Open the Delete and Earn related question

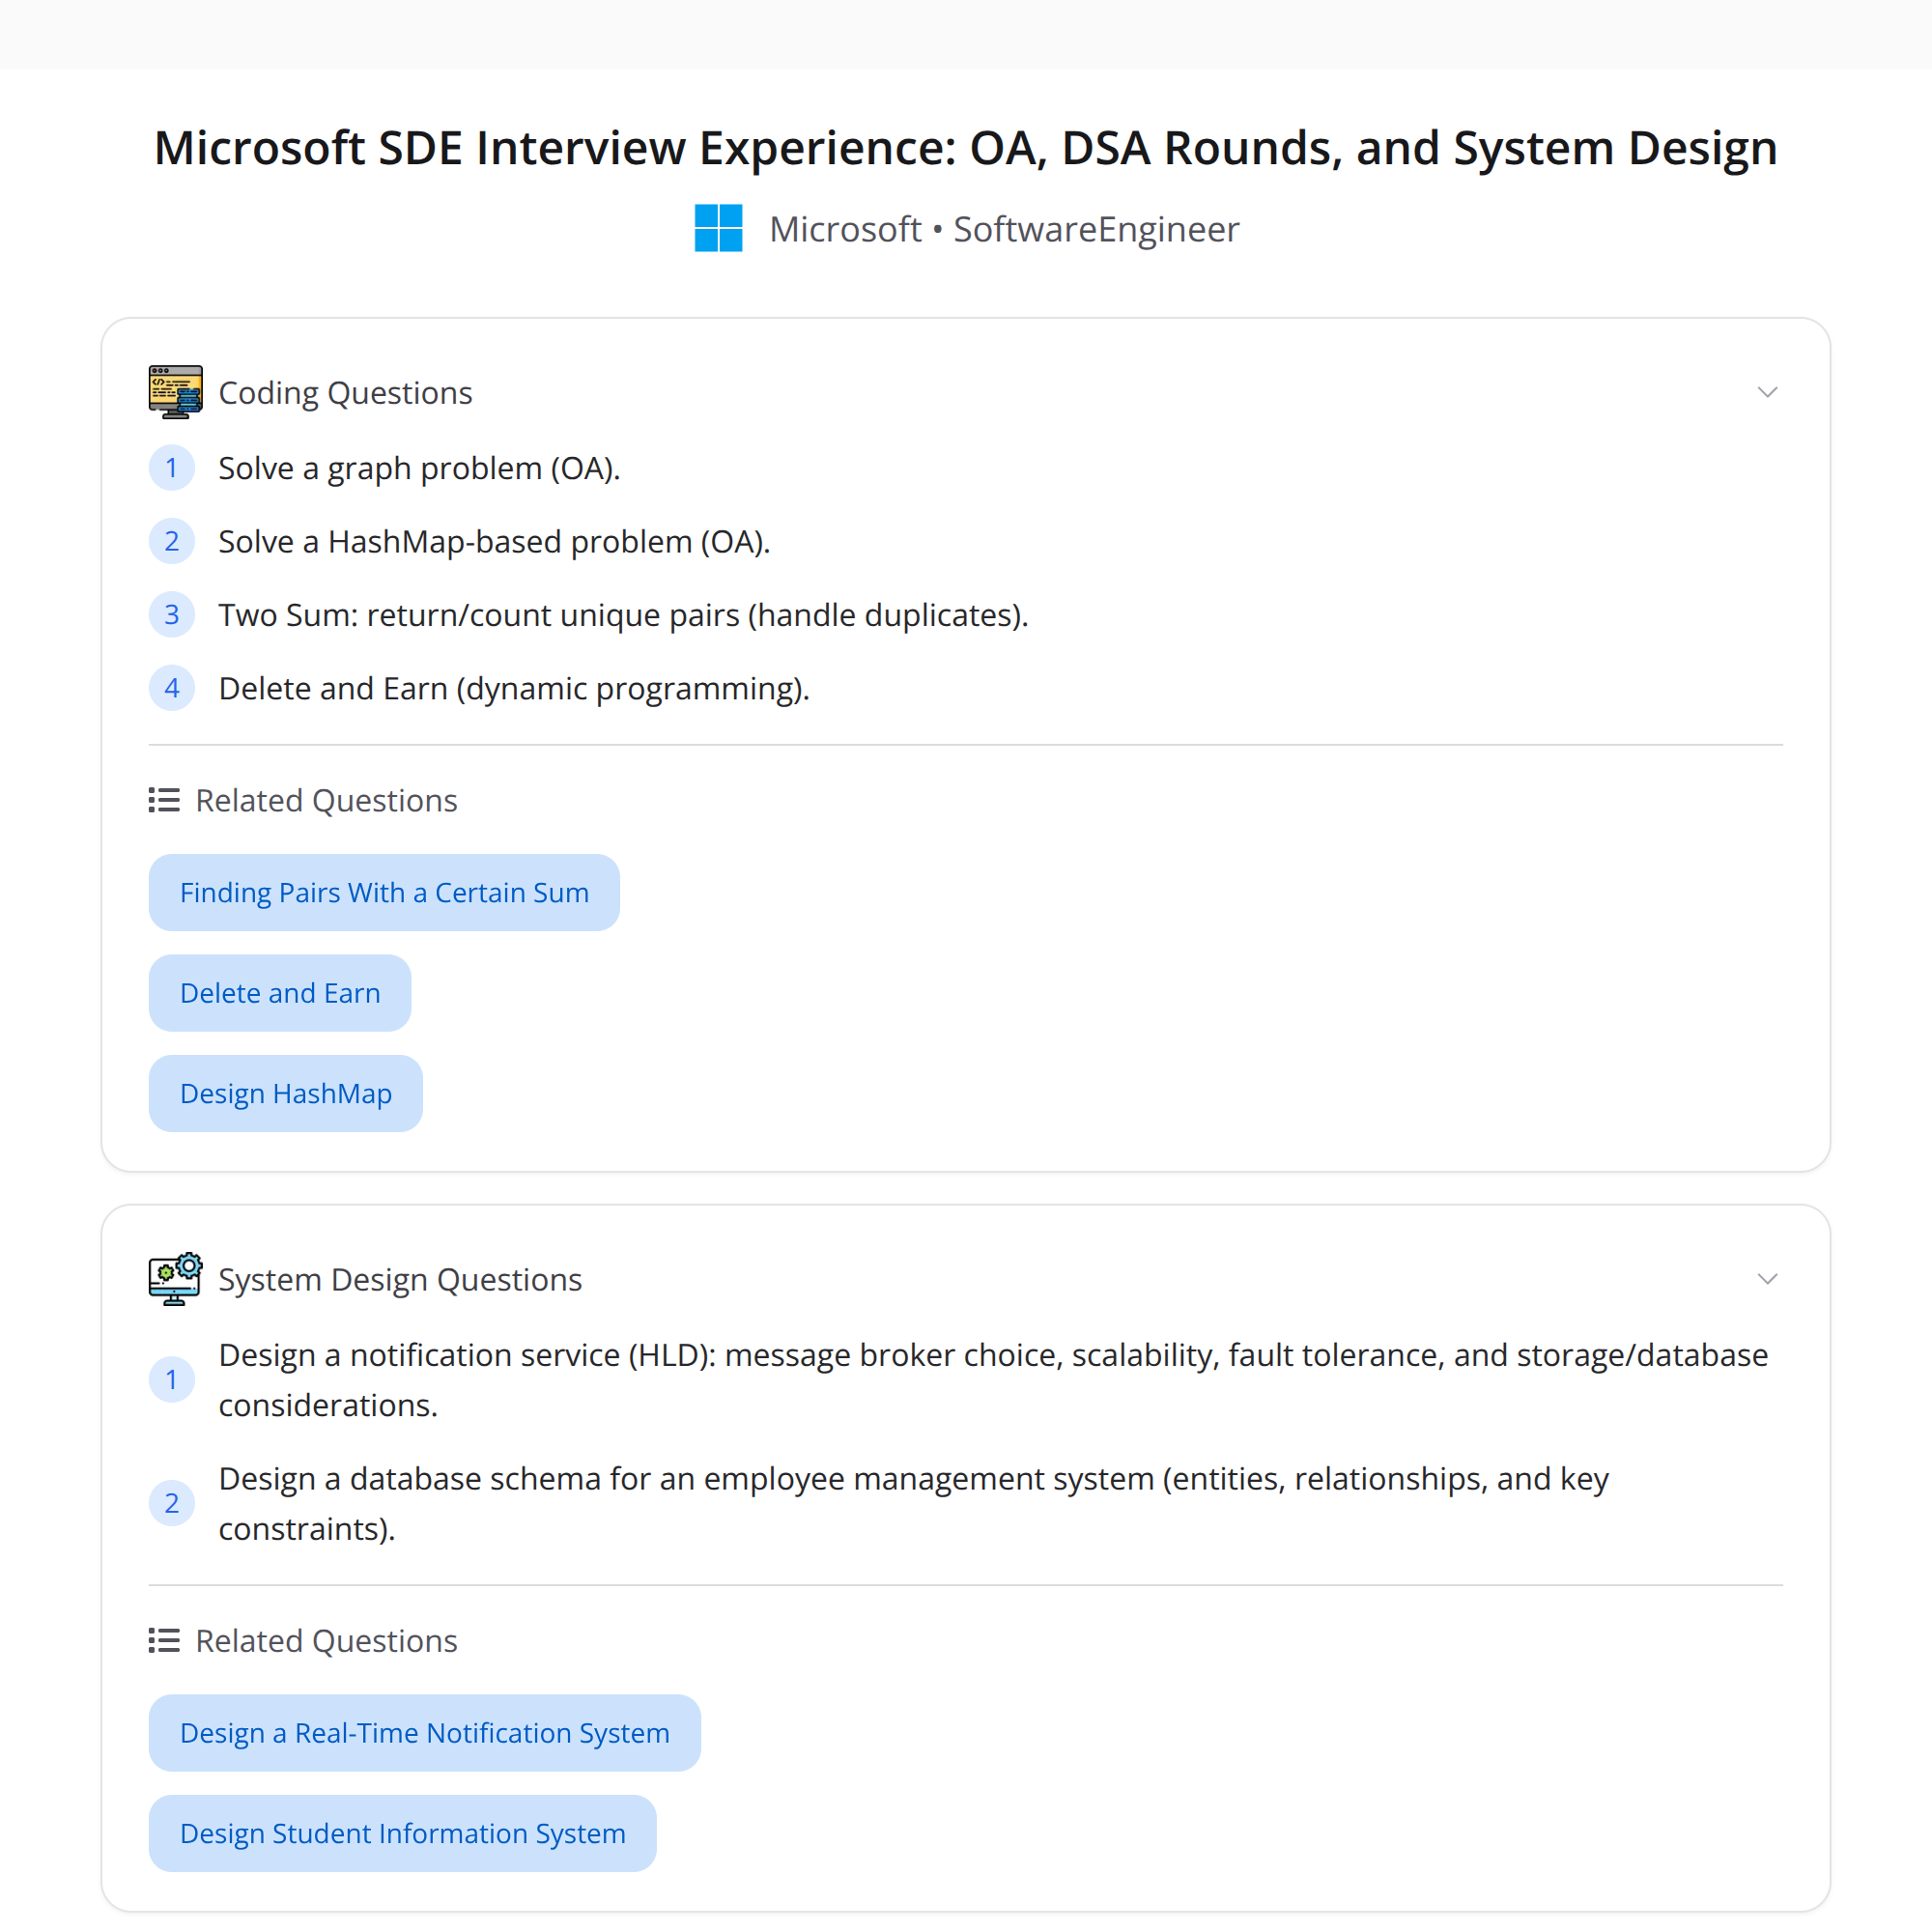coord(280,993)
